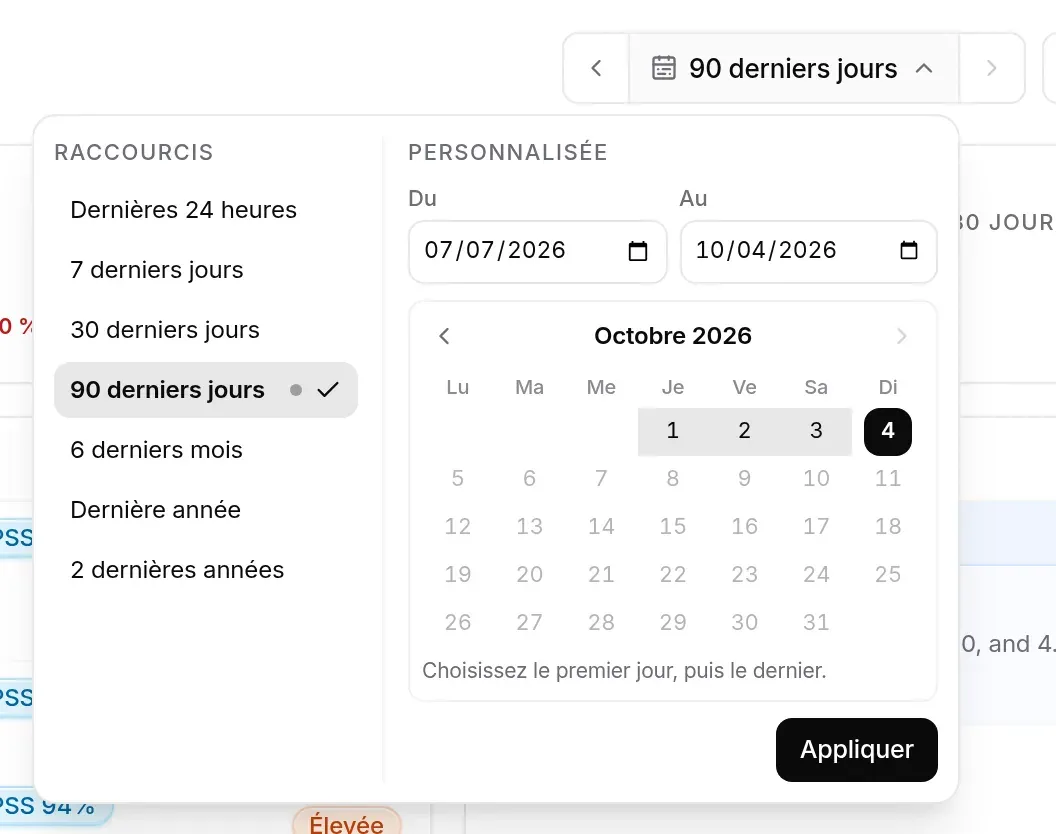
Task: Click the Lu weekday header
Action: pyautogui.click(x=458, y=387)
